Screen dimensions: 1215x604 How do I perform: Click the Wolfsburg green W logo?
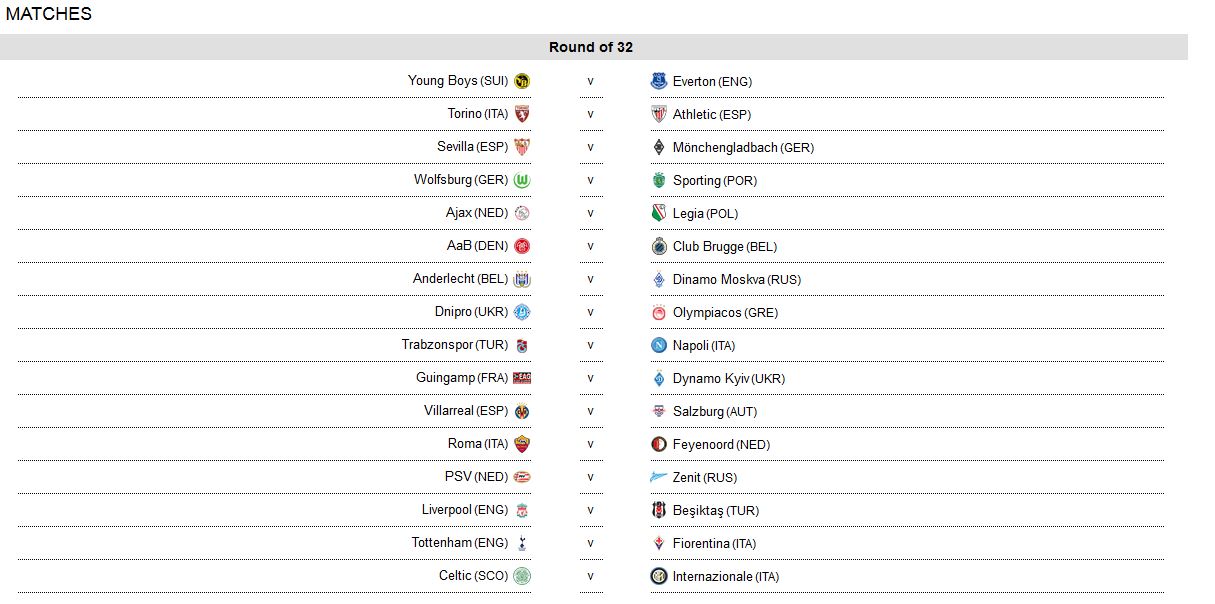522,180
